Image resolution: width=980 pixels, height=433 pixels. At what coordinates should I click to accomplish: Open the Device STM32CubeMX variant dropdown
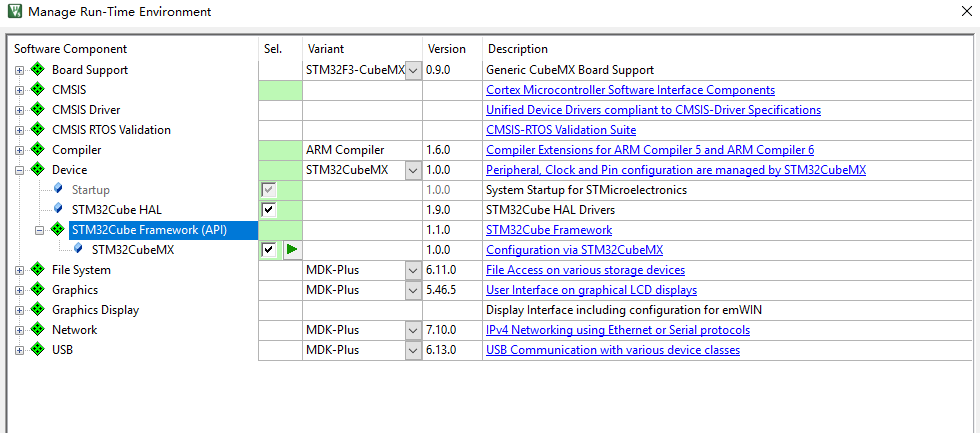tap(412, 170)
